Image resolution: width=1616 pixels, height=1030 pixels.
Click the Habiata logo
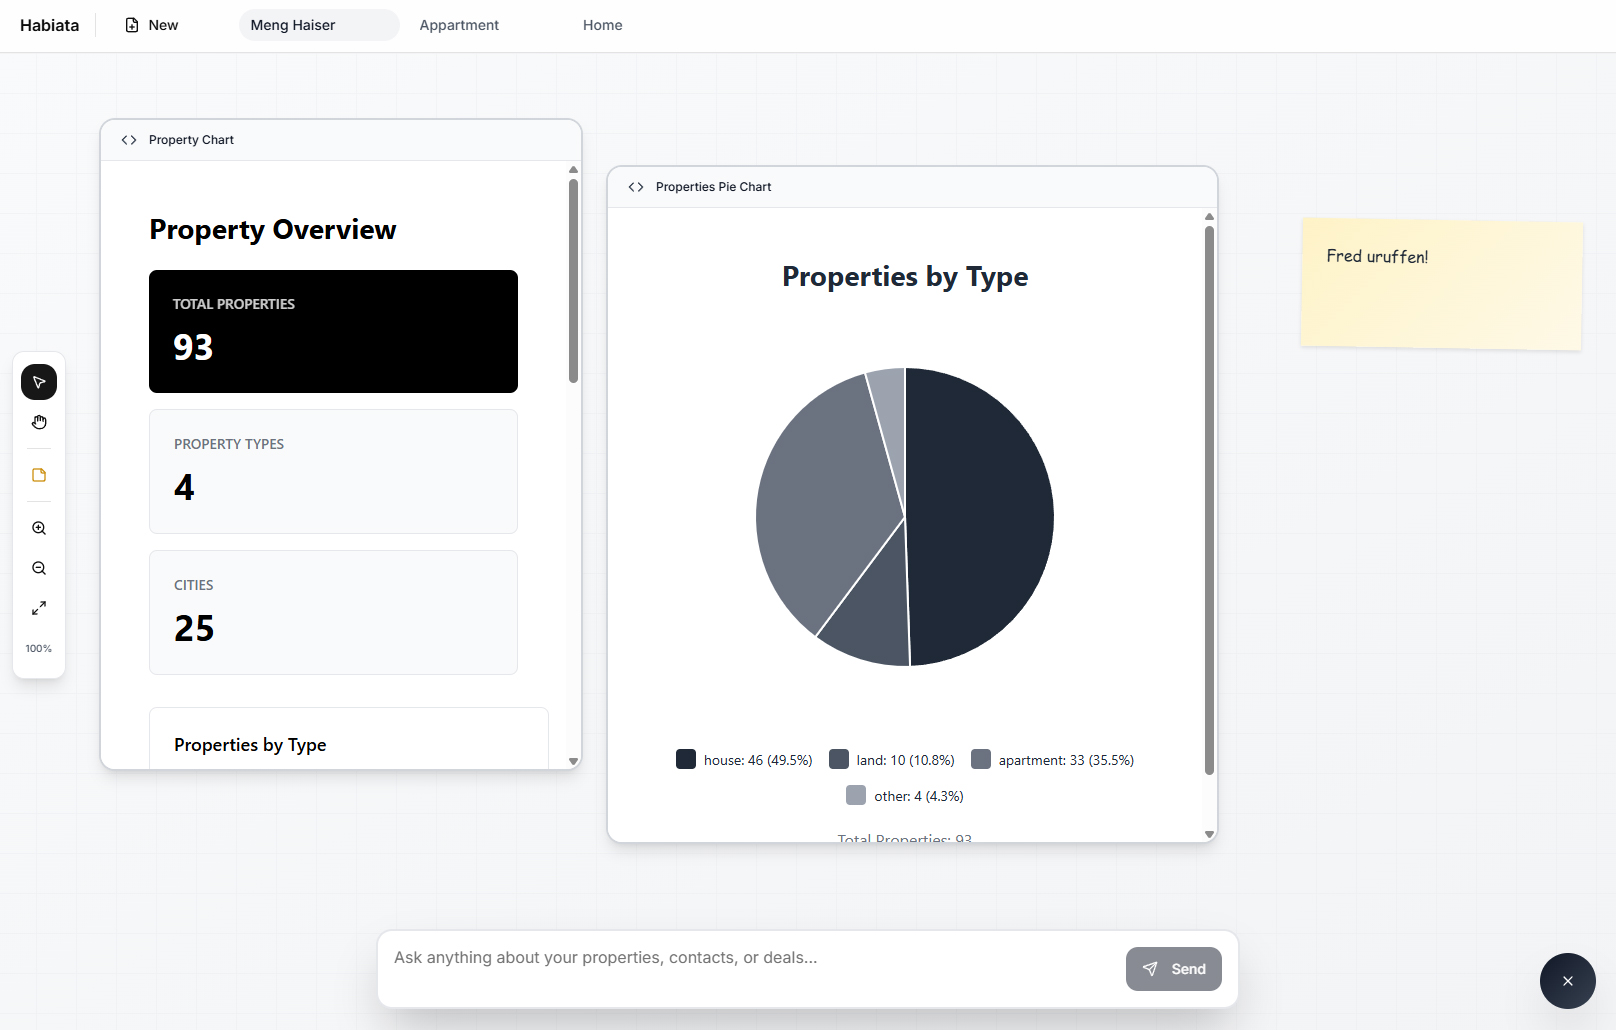pyautogui.click(x=49, y=24)
